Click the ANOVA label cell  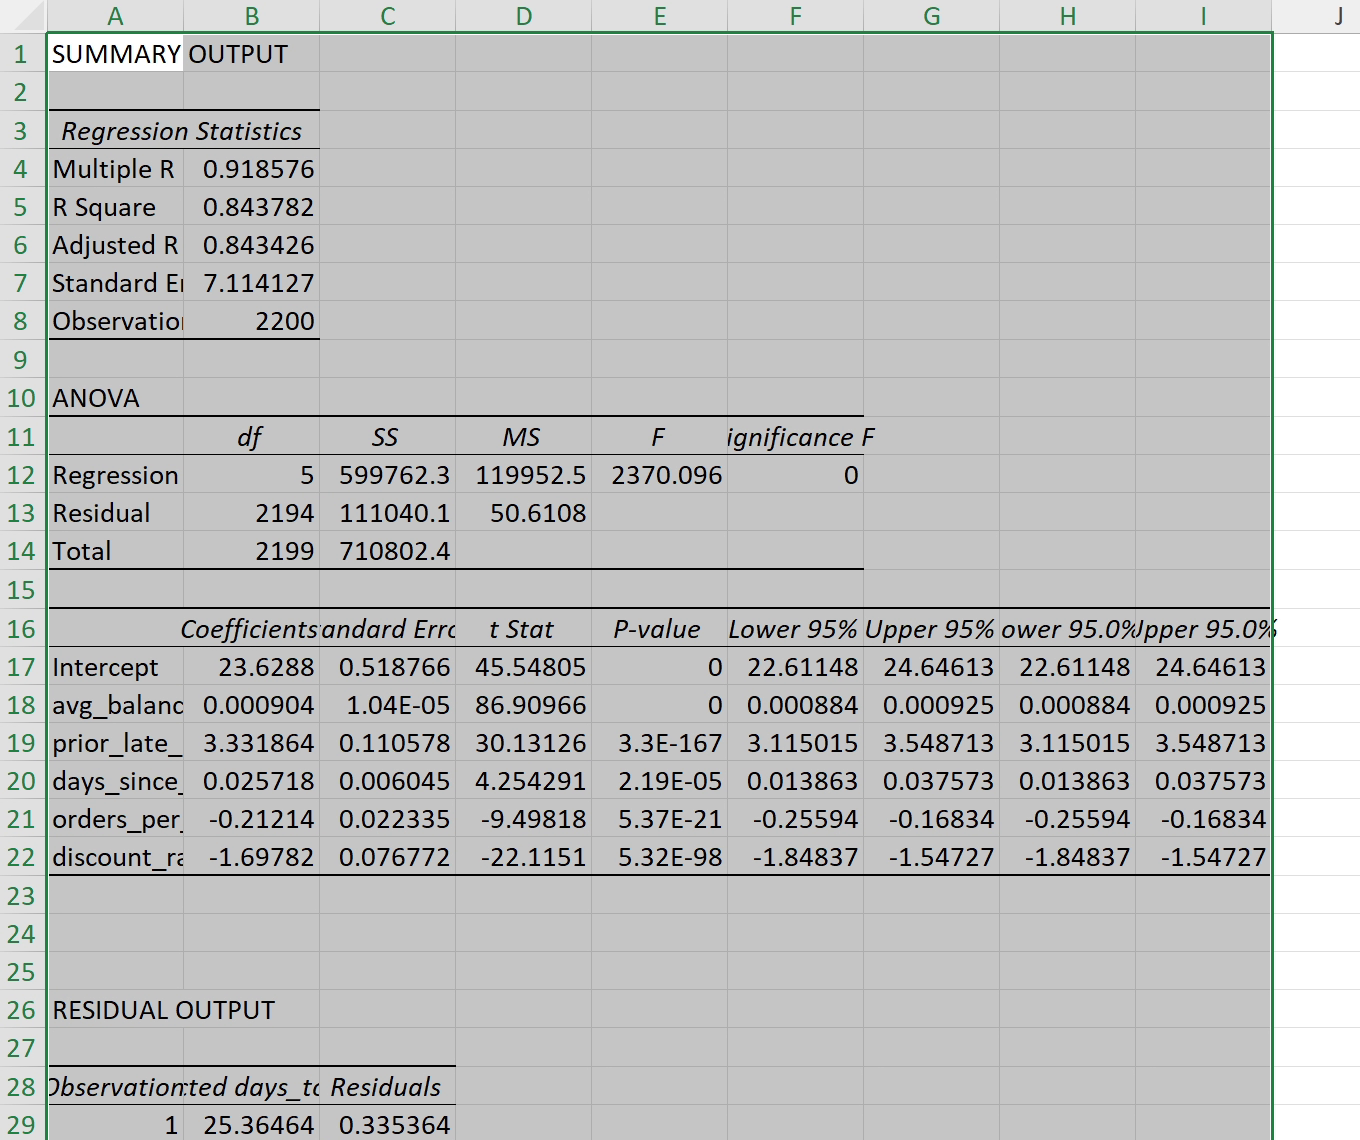point(115,398)
